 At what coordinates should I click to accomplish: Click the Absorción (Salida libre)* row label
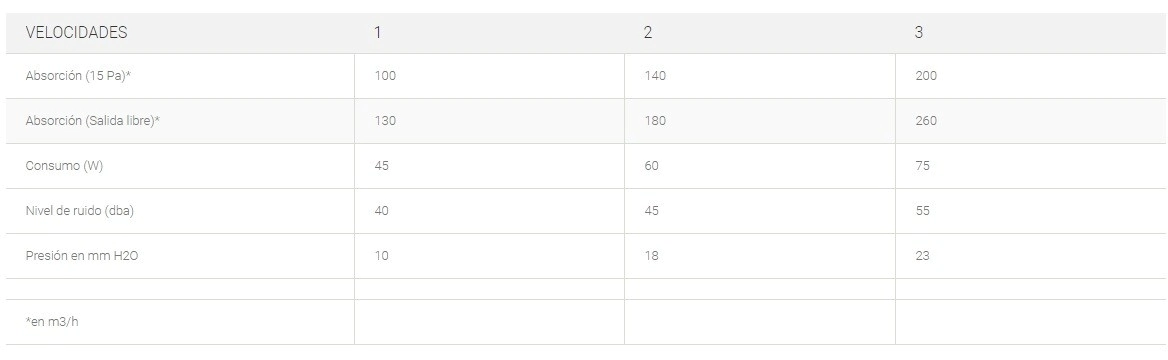92,121
